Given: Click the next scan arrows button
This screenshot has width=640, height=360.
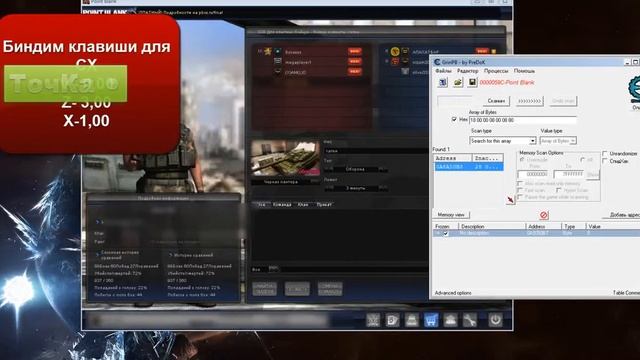Looking at the screenshot, I should [x=529, y=101].
